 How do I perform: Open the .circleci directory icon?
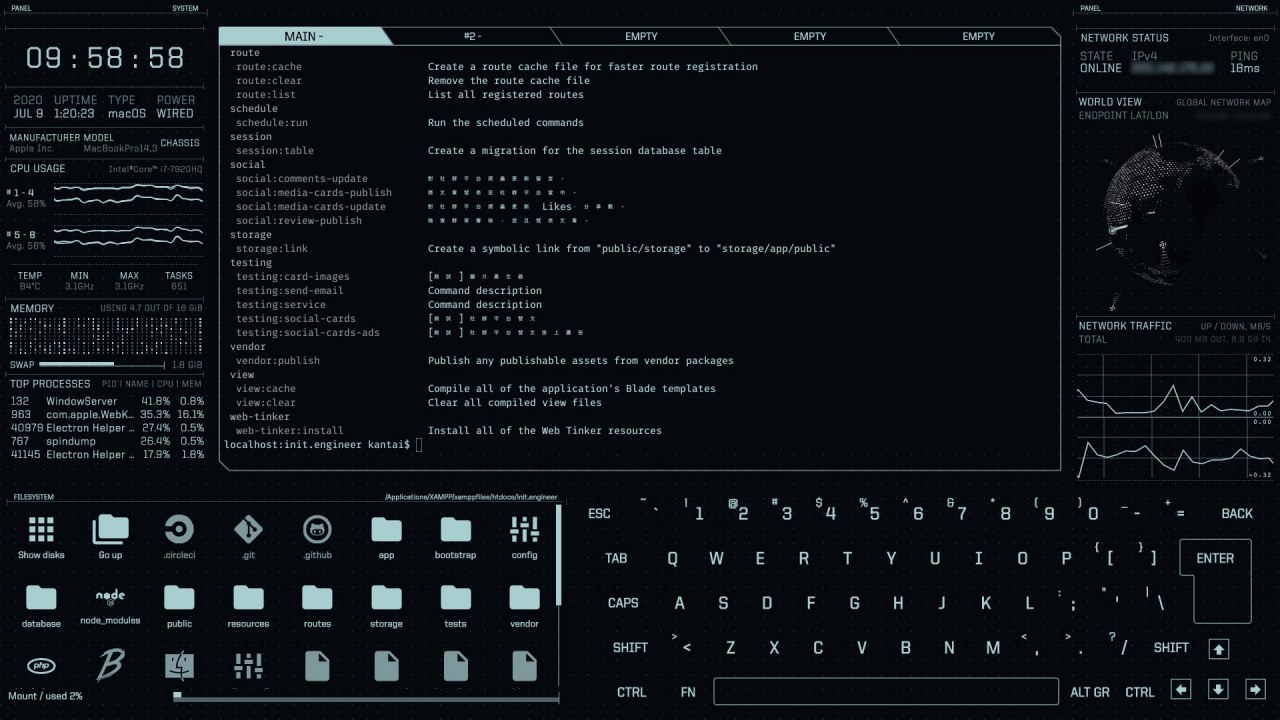[x=179, y=530]
